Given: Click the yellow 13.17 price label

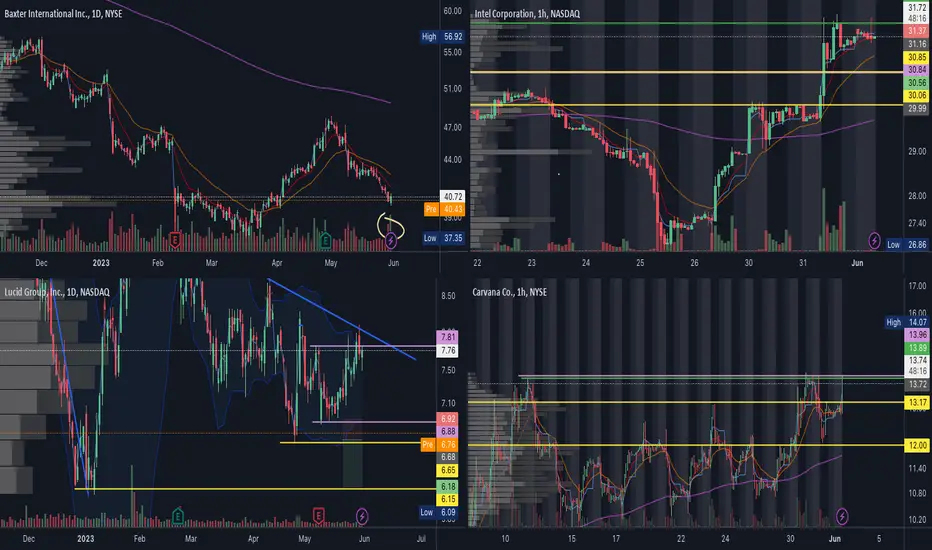Looking at the screenshot, I should coord(917,403).
